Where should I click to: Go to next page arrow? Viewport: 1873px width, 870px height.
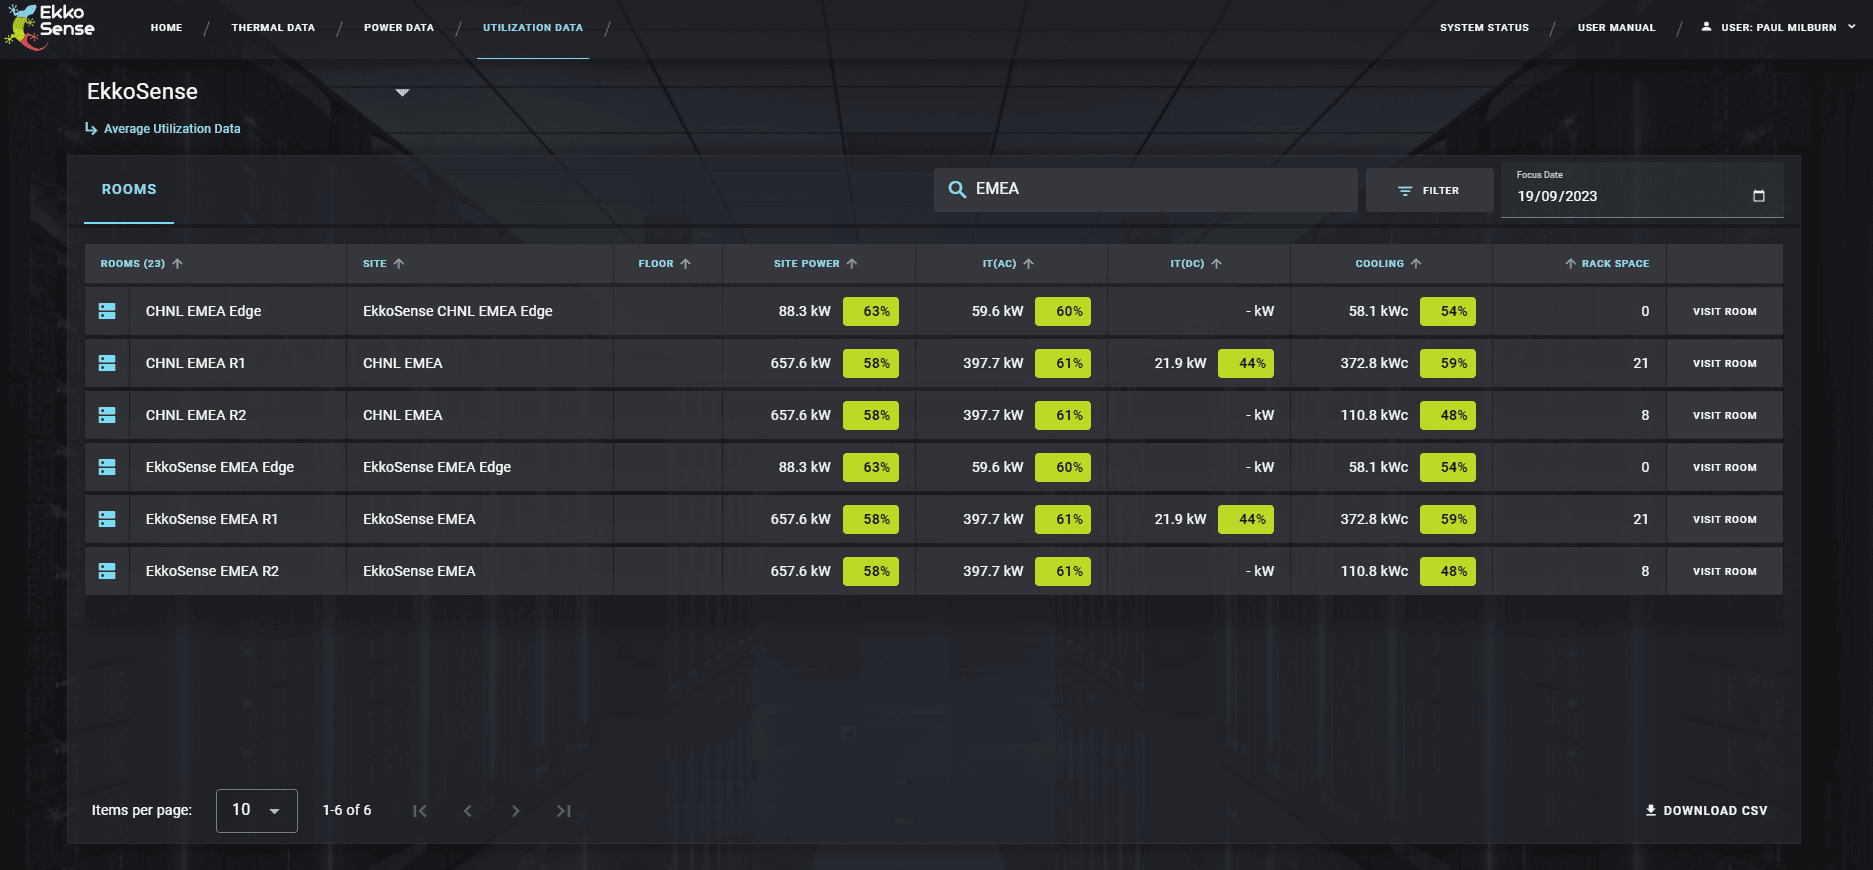click(x=516, y=811)
